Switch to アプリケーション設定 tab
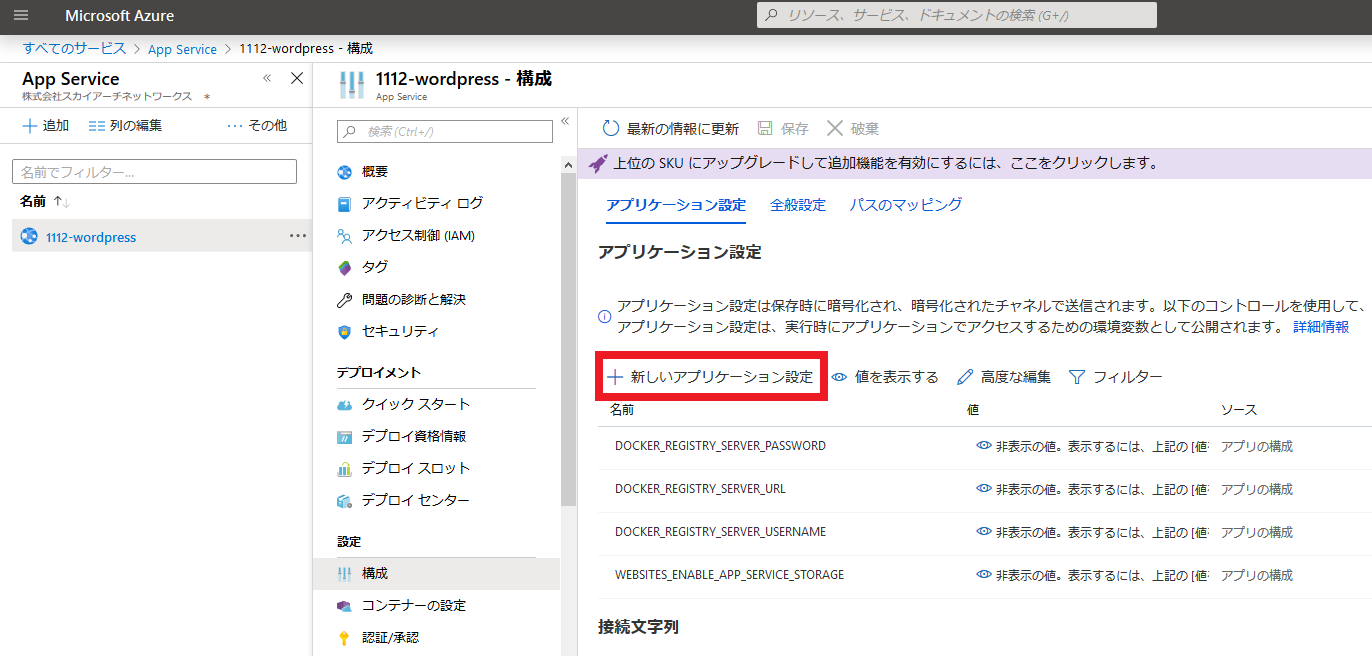This screenshot has height=656, width=1372. 676,205
